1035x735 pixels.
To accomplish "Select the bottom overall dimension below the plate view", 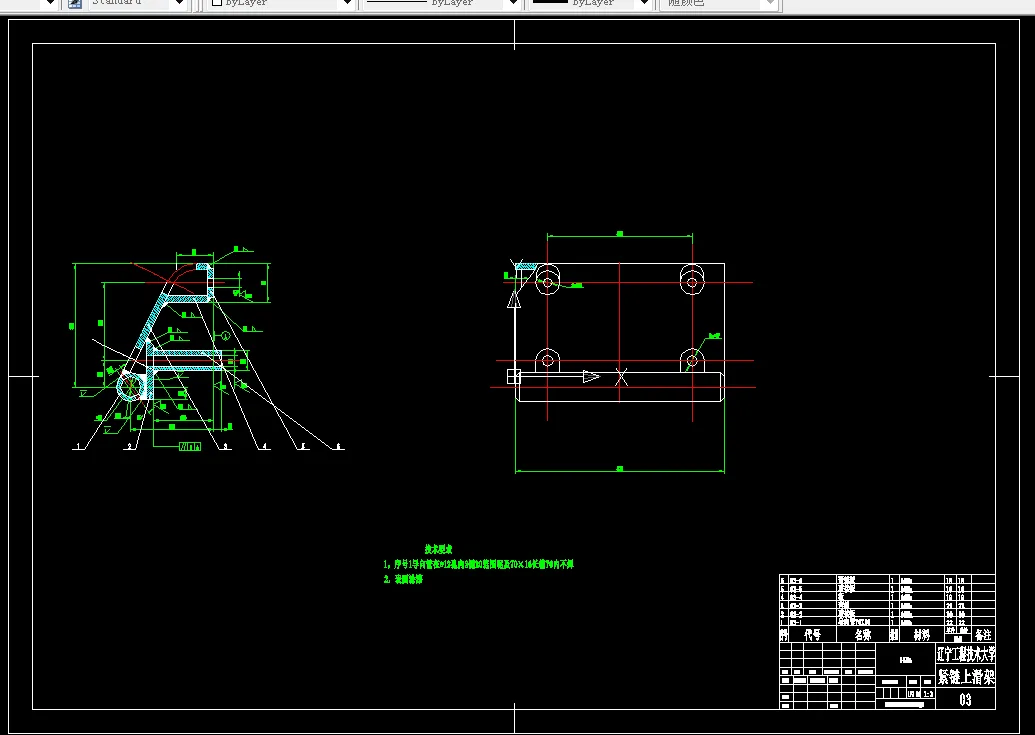I will (620, 470).
